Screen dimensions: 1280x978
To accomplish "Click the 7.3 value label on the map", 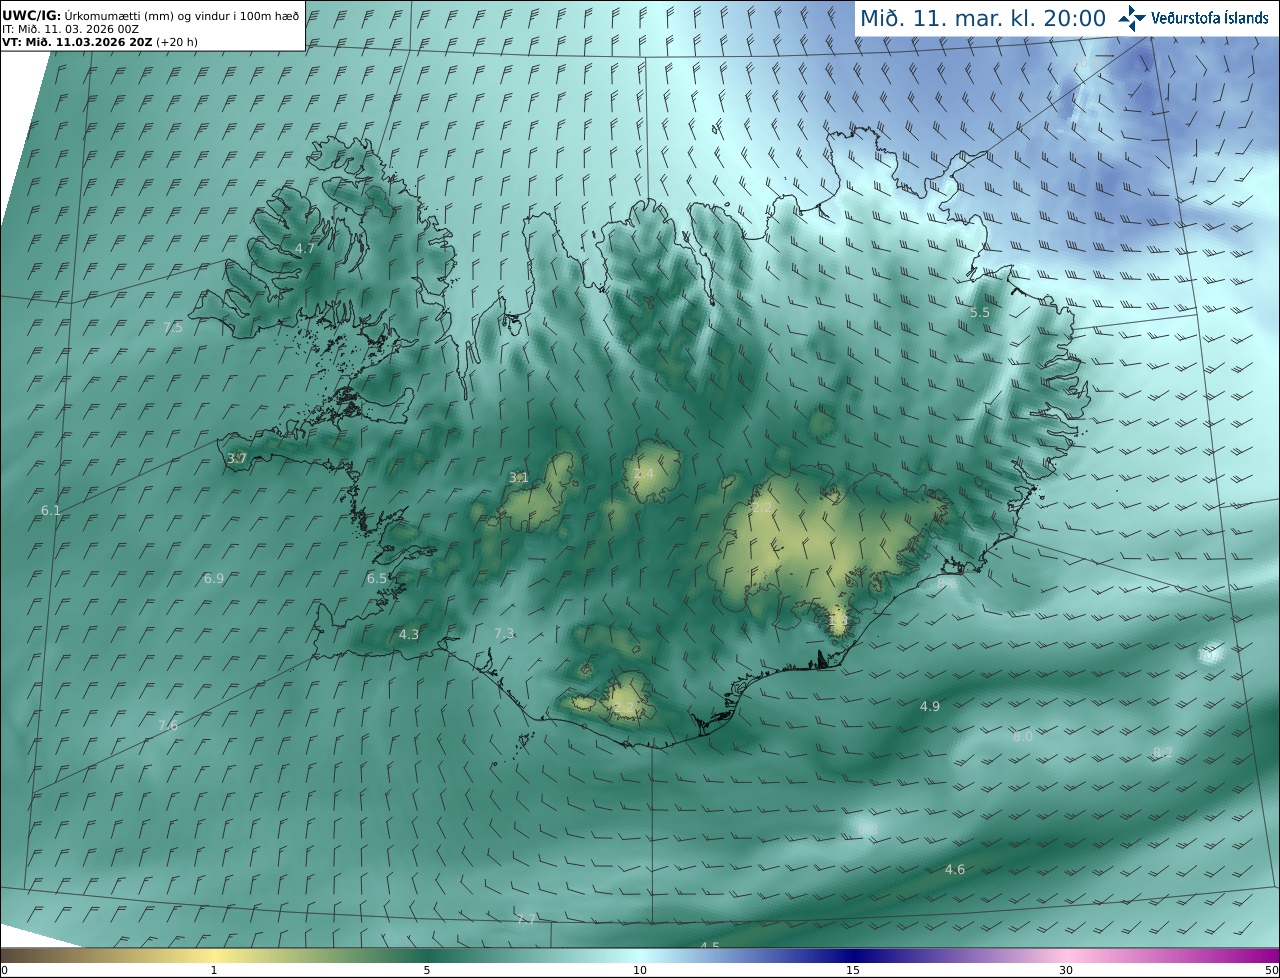I will [504, 633].
